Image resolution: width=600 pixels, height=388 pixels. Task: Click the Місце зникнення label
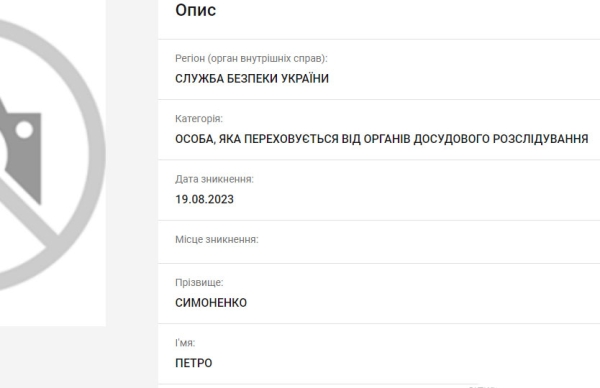point(217,240)
